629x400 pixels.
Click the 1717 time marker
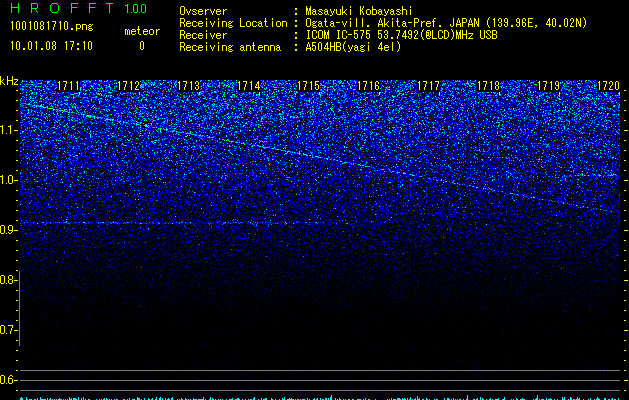coord(428,86)
